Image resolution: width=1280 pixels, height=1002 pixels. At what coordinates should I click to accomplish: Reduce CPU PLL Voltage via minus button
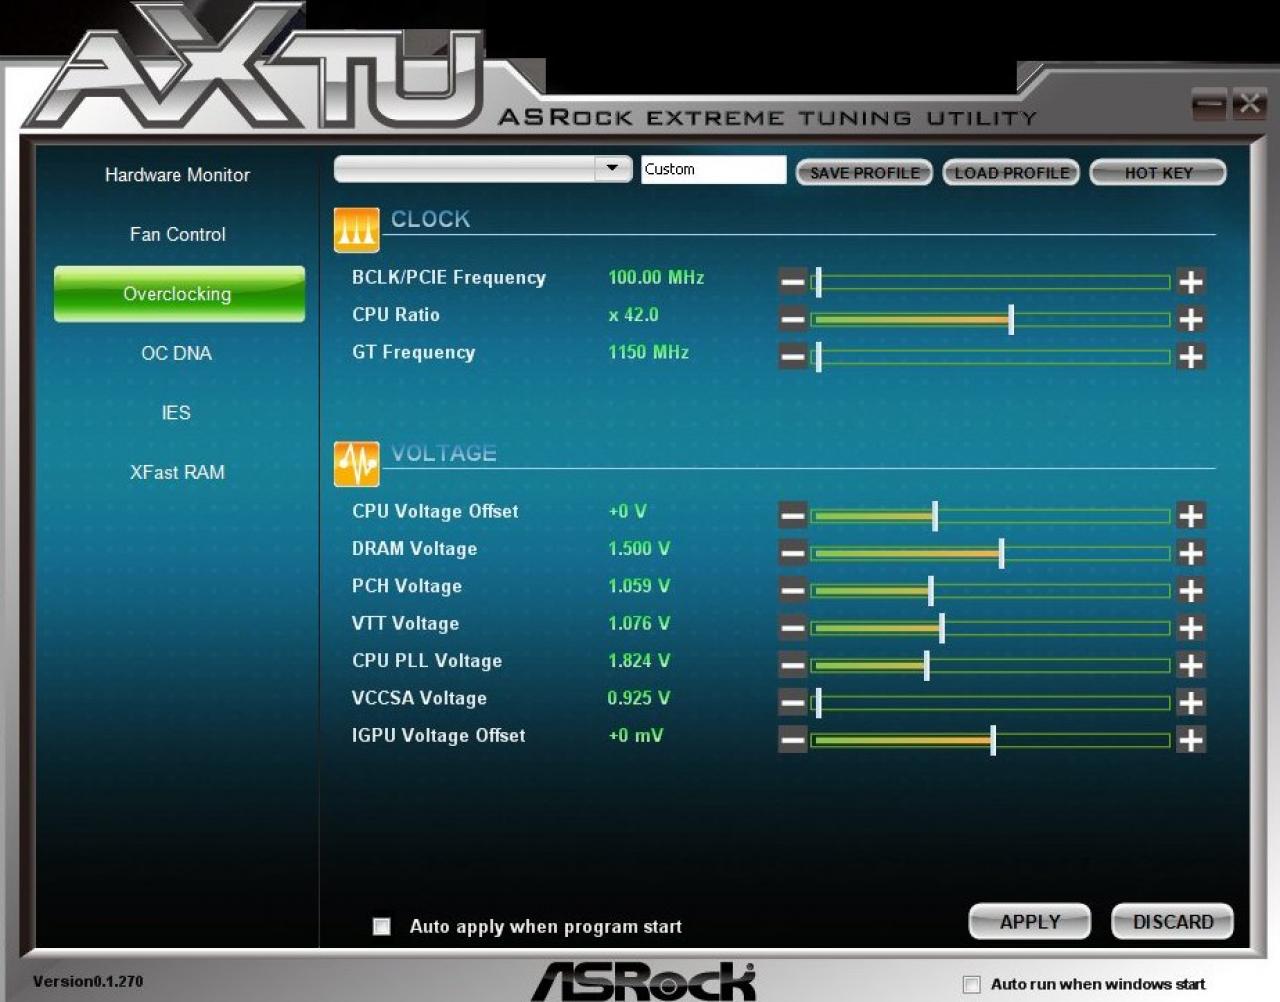click(793, 665)
